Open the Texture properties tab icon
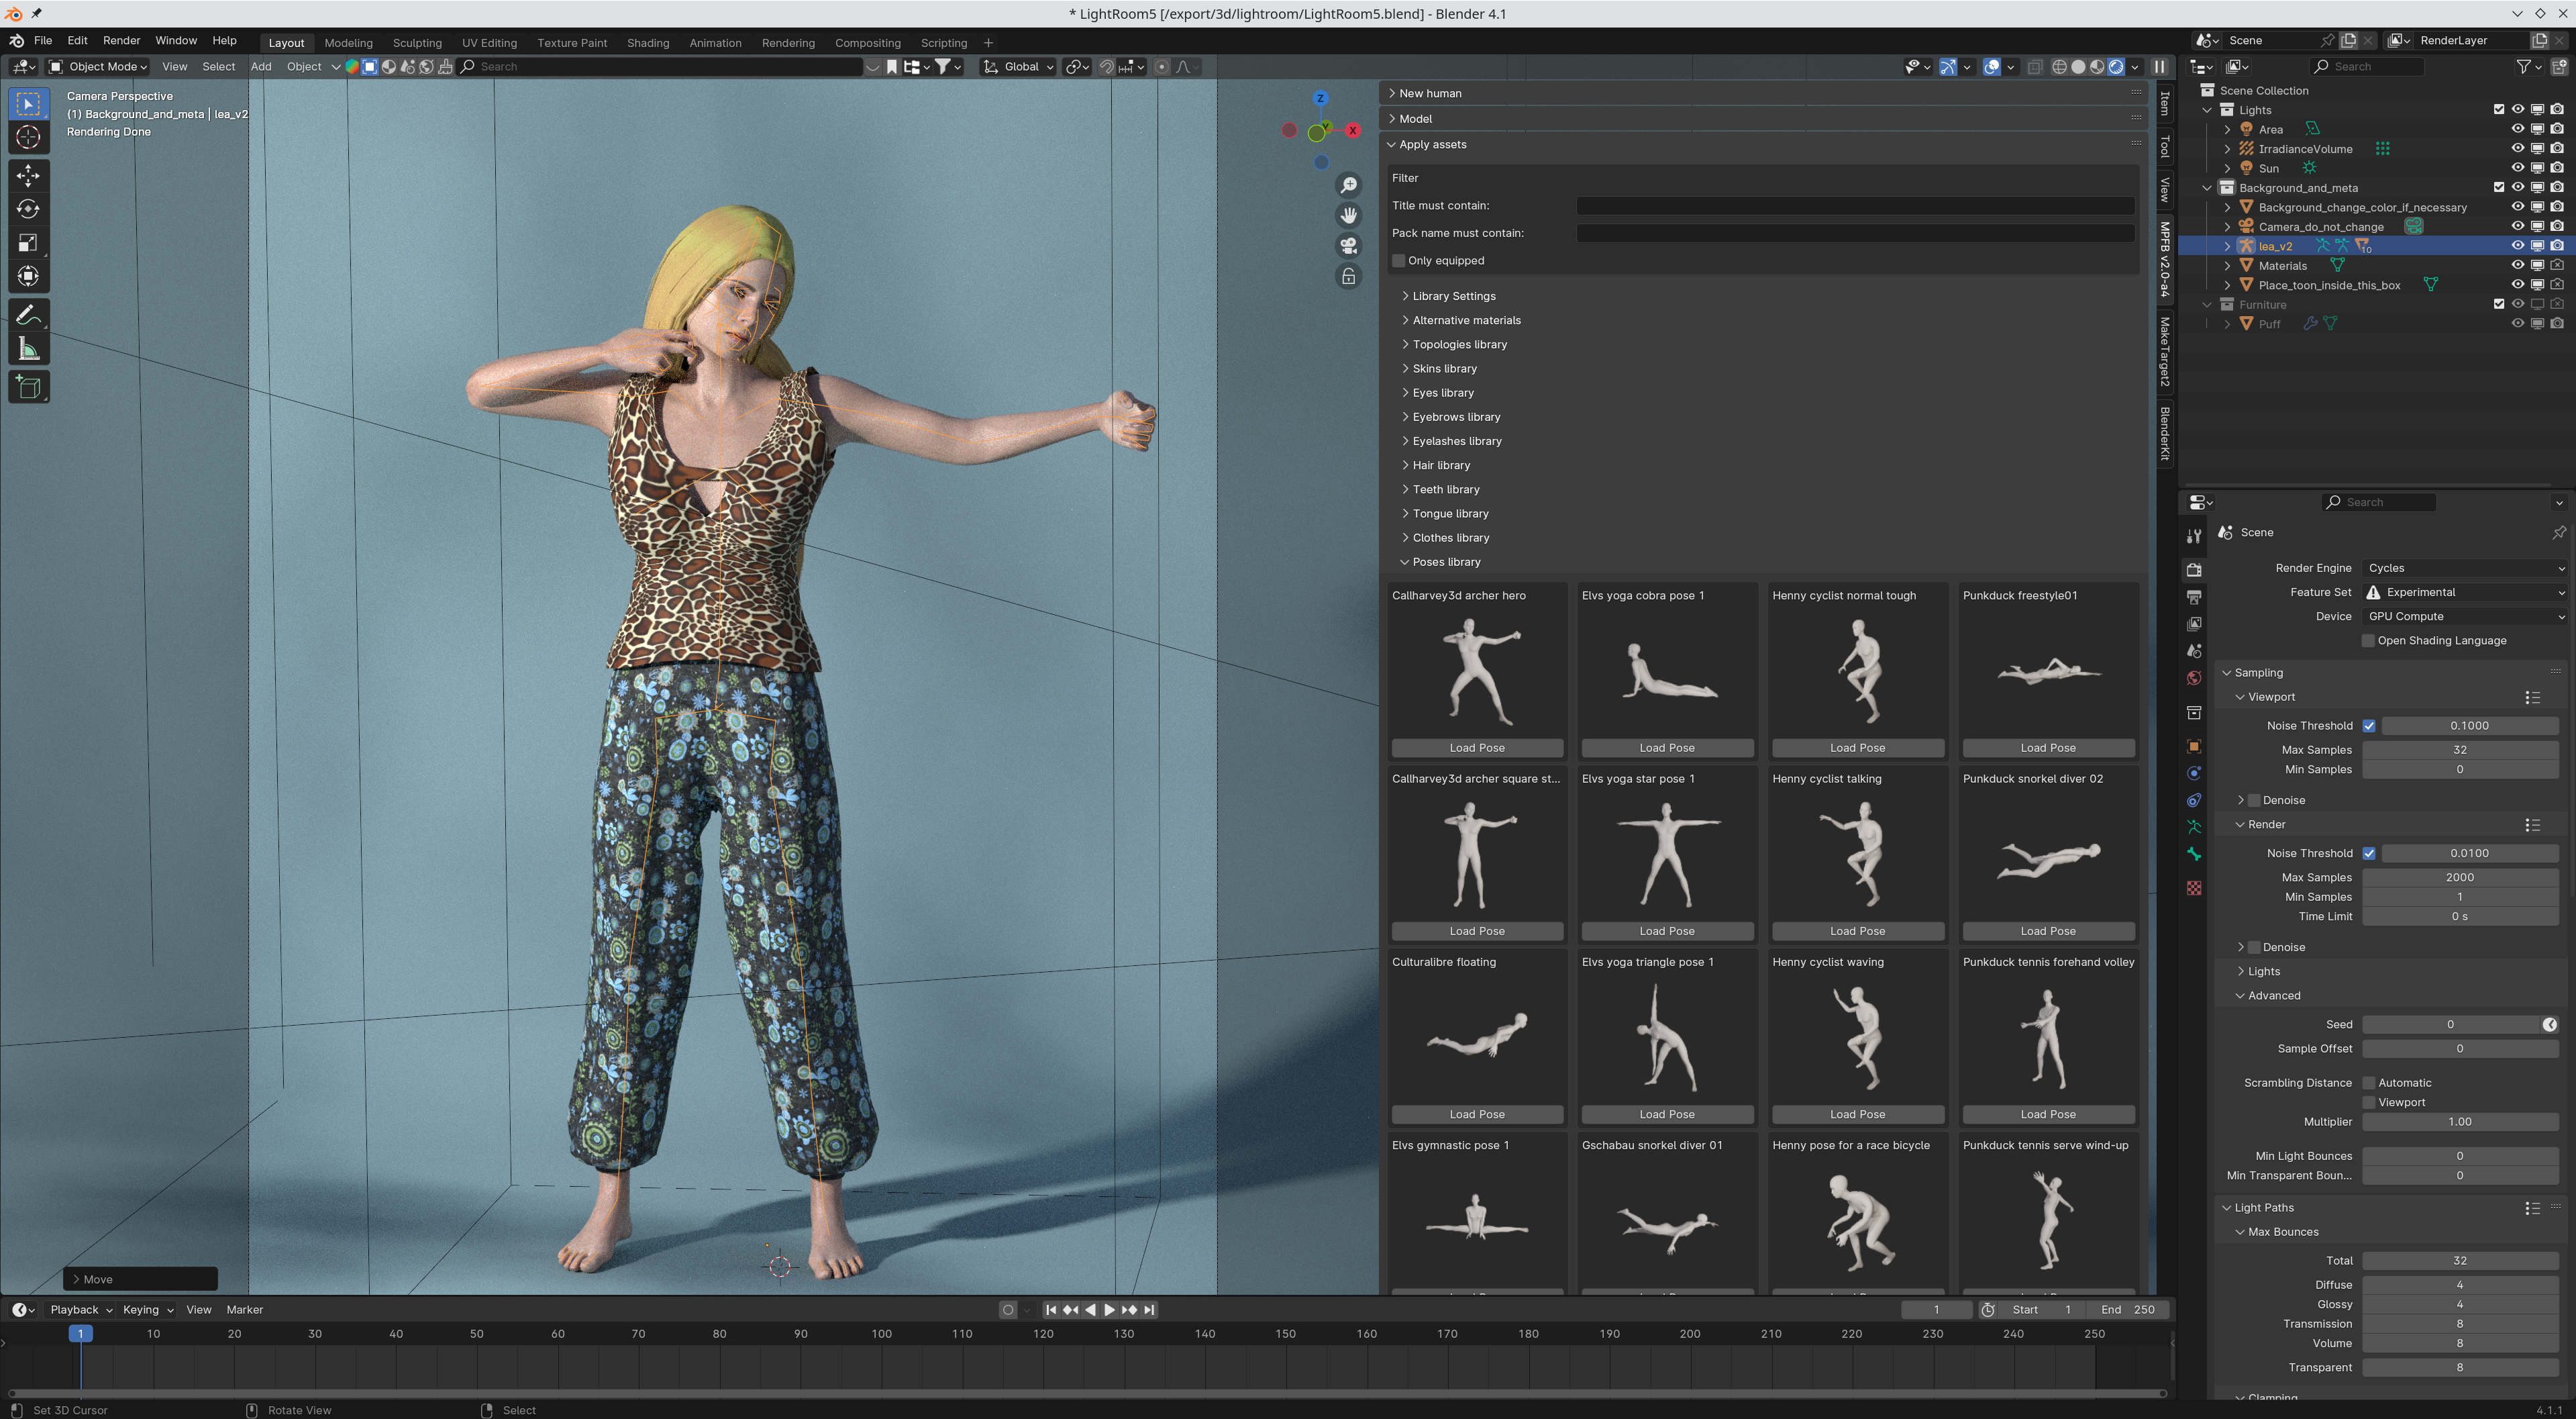 click(2194, 888)
